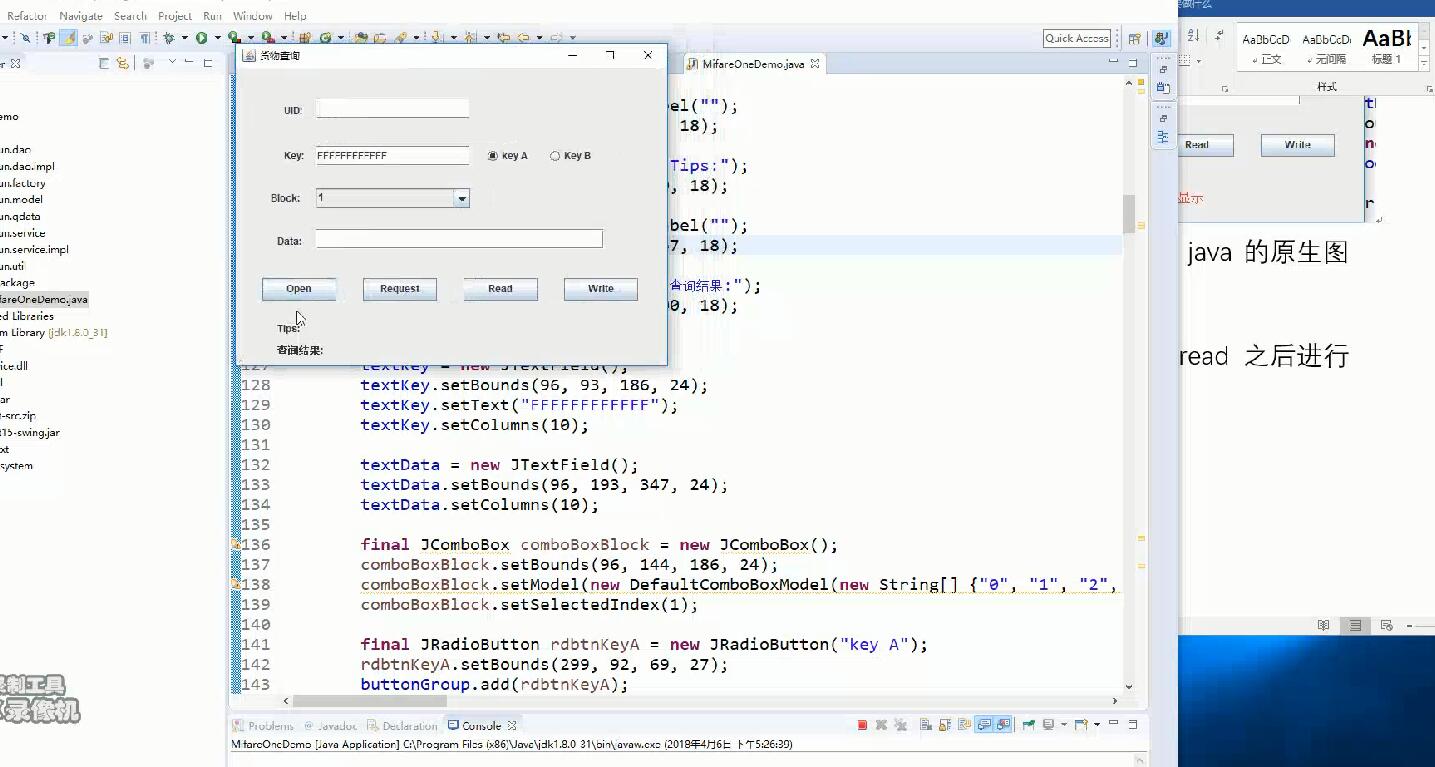Screen dimensions: 1435x767
Task: Click the Quick Access field
Action: point(1077,38)
